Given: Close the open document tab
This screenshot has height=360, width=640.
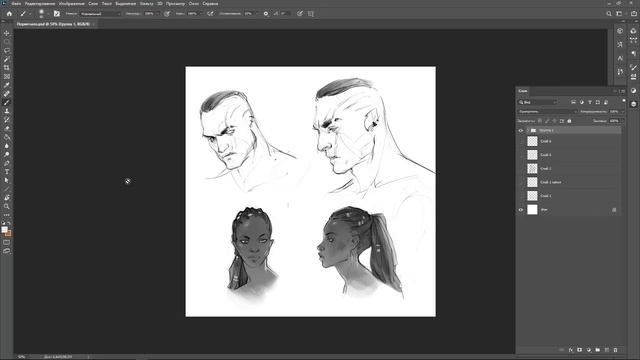Looking at the screenshot, I should 93,24.
